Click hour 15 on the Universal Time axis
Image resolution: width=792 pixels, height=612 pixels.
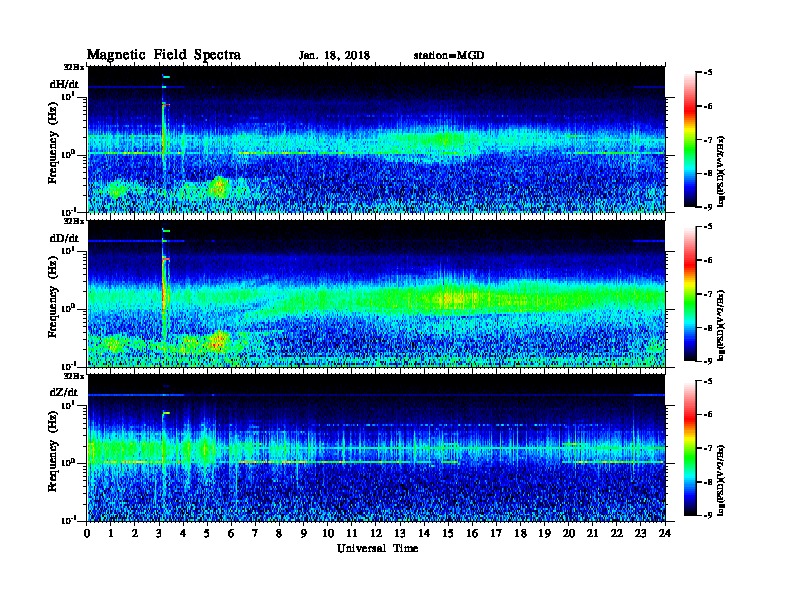tap(448, 533)
